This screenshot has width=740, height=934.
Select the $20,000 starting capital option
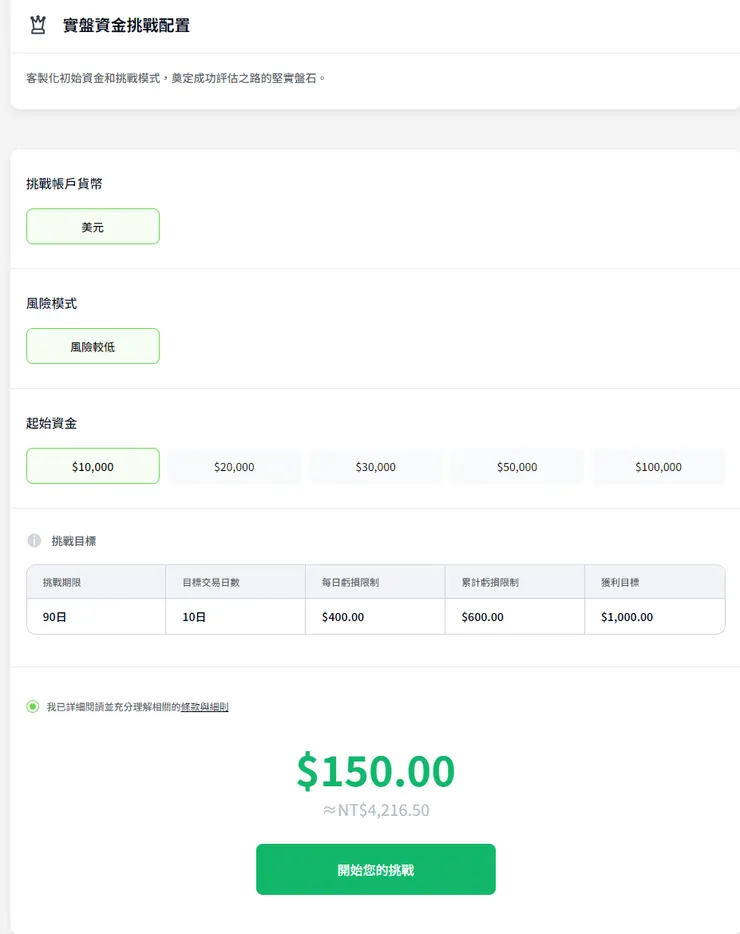(x=234, y=466)
